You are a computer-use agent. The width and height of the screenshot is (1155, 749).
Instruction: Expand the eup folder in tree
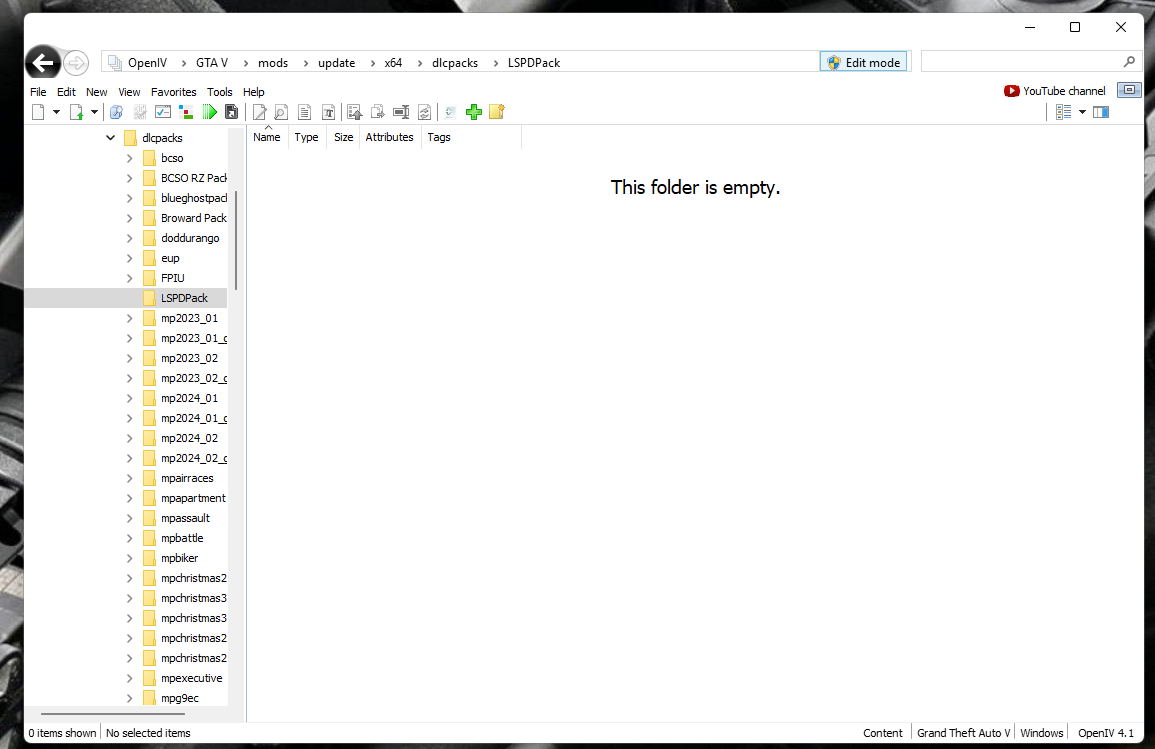(130, 259)
